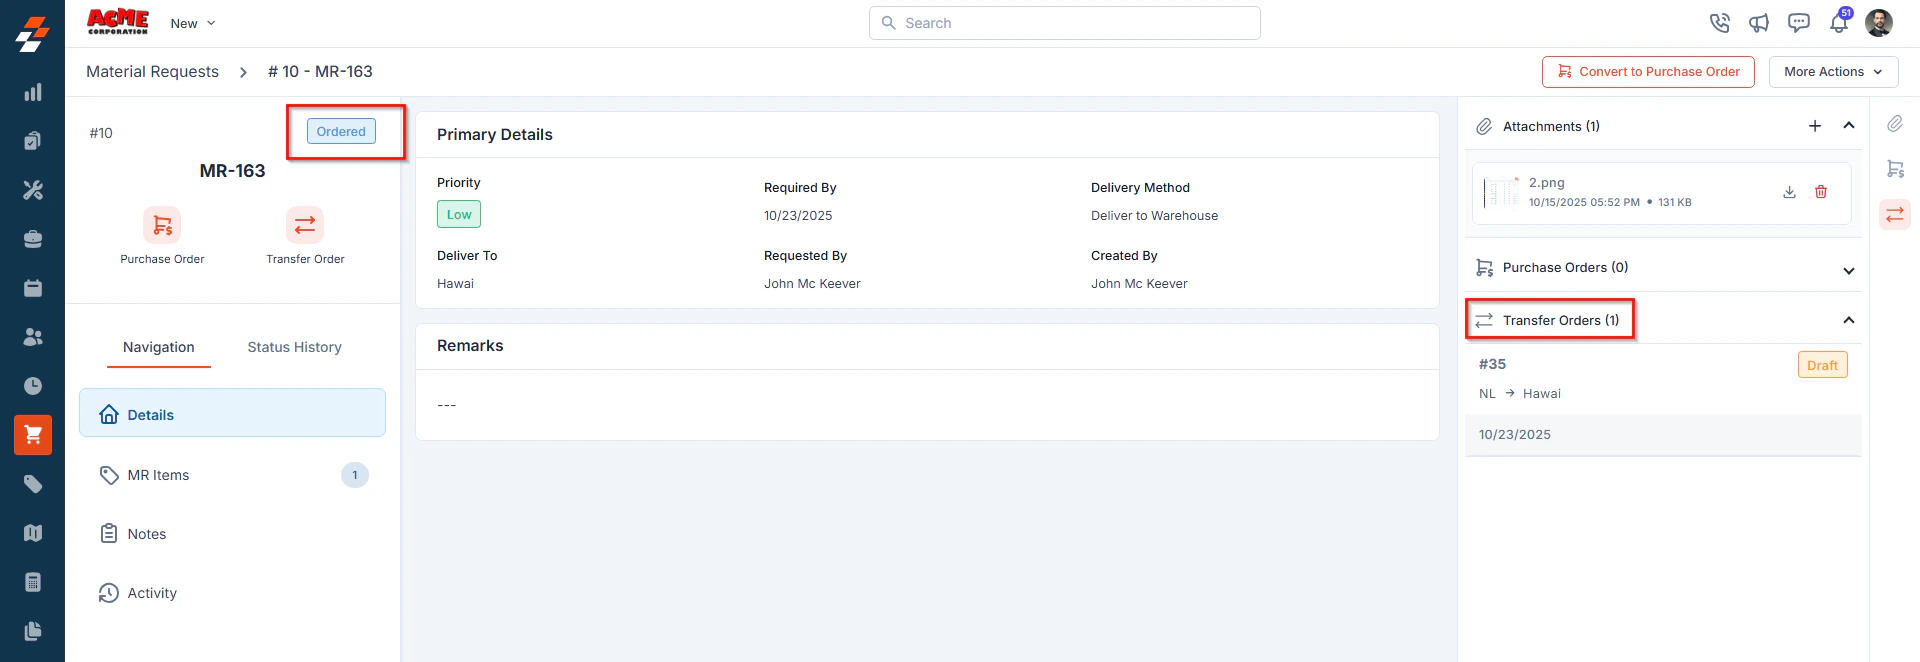
Task: Click the Low priority badge
Action: [x=459, y=214]
